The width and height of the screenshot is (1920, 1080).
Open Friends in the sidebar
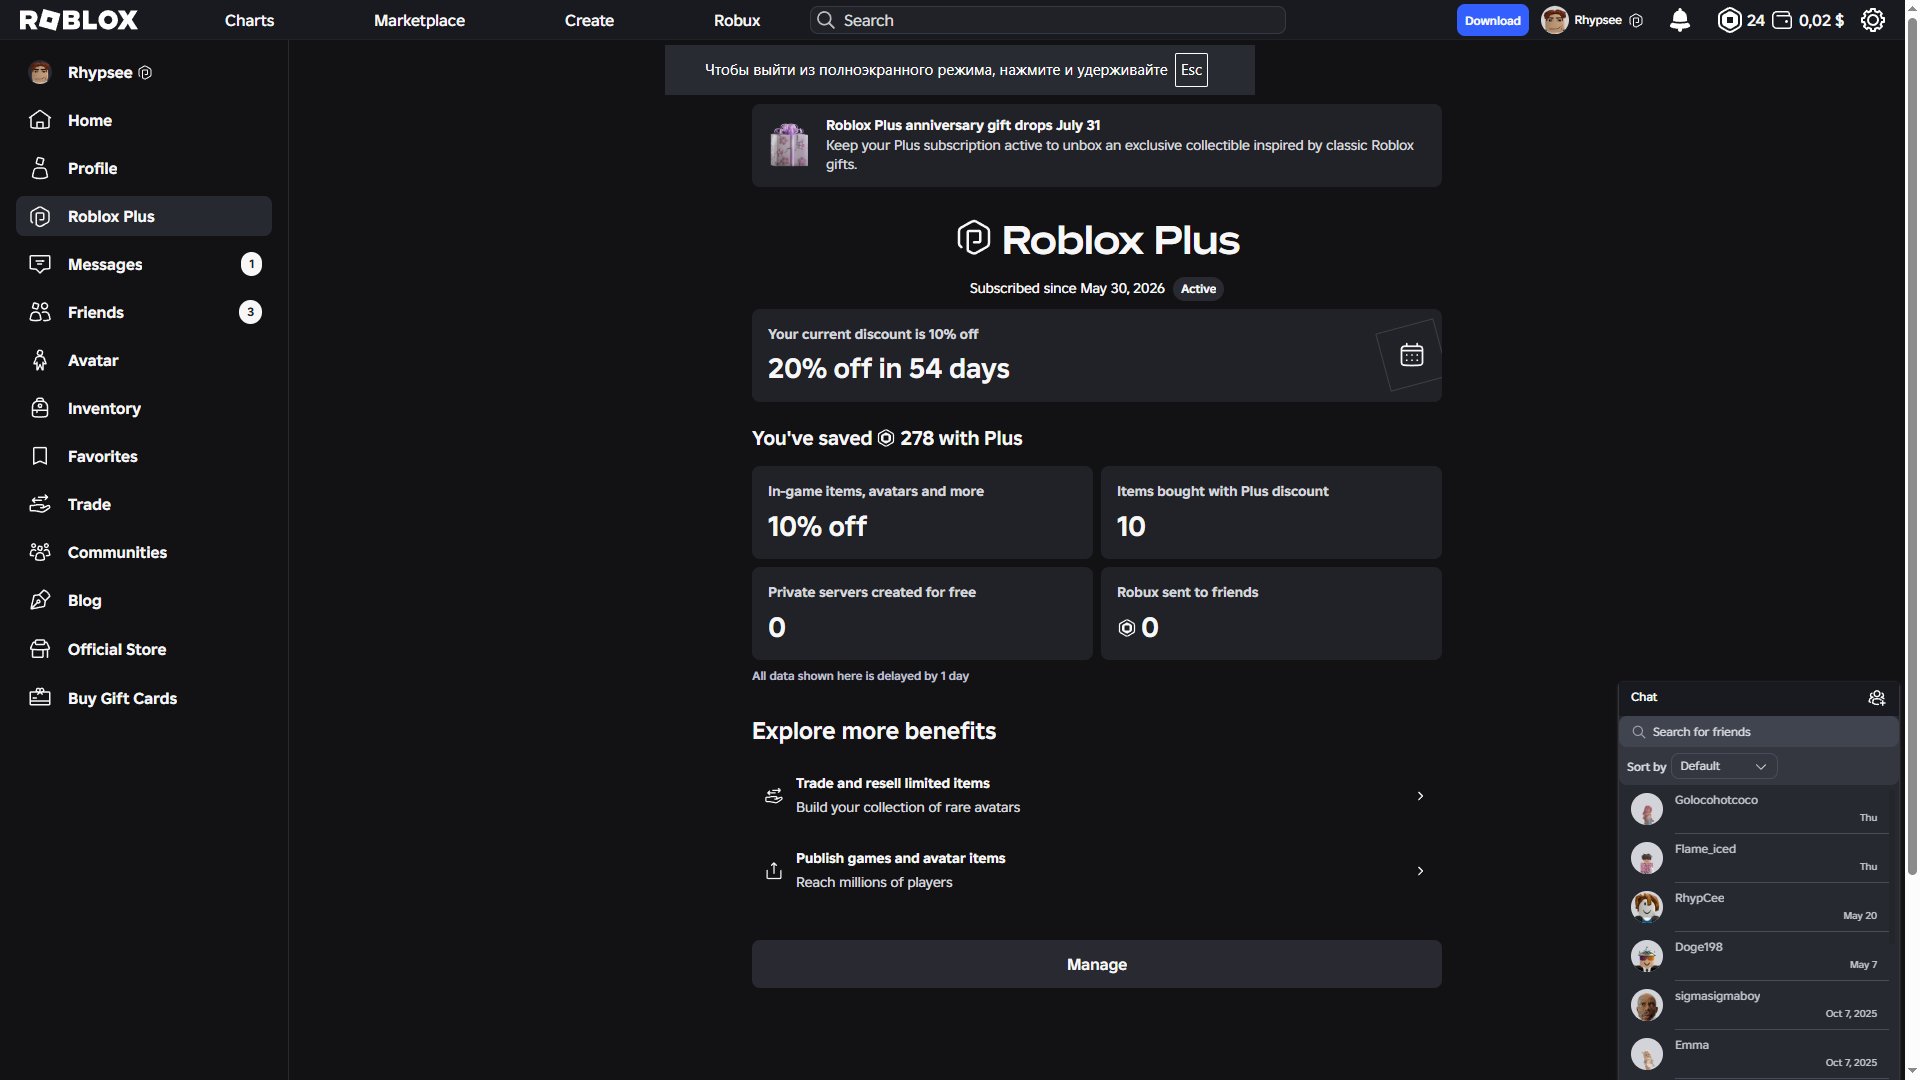point(144,312)
